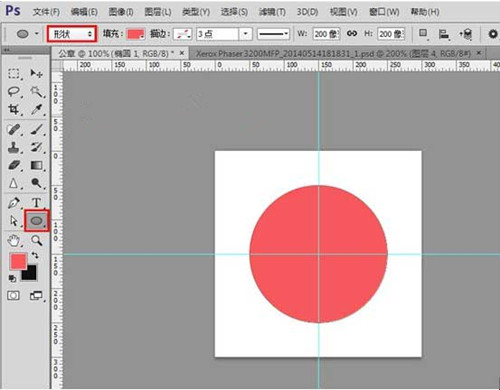
Task: Reset default foreground and background colors
Action: coord(12,278)
